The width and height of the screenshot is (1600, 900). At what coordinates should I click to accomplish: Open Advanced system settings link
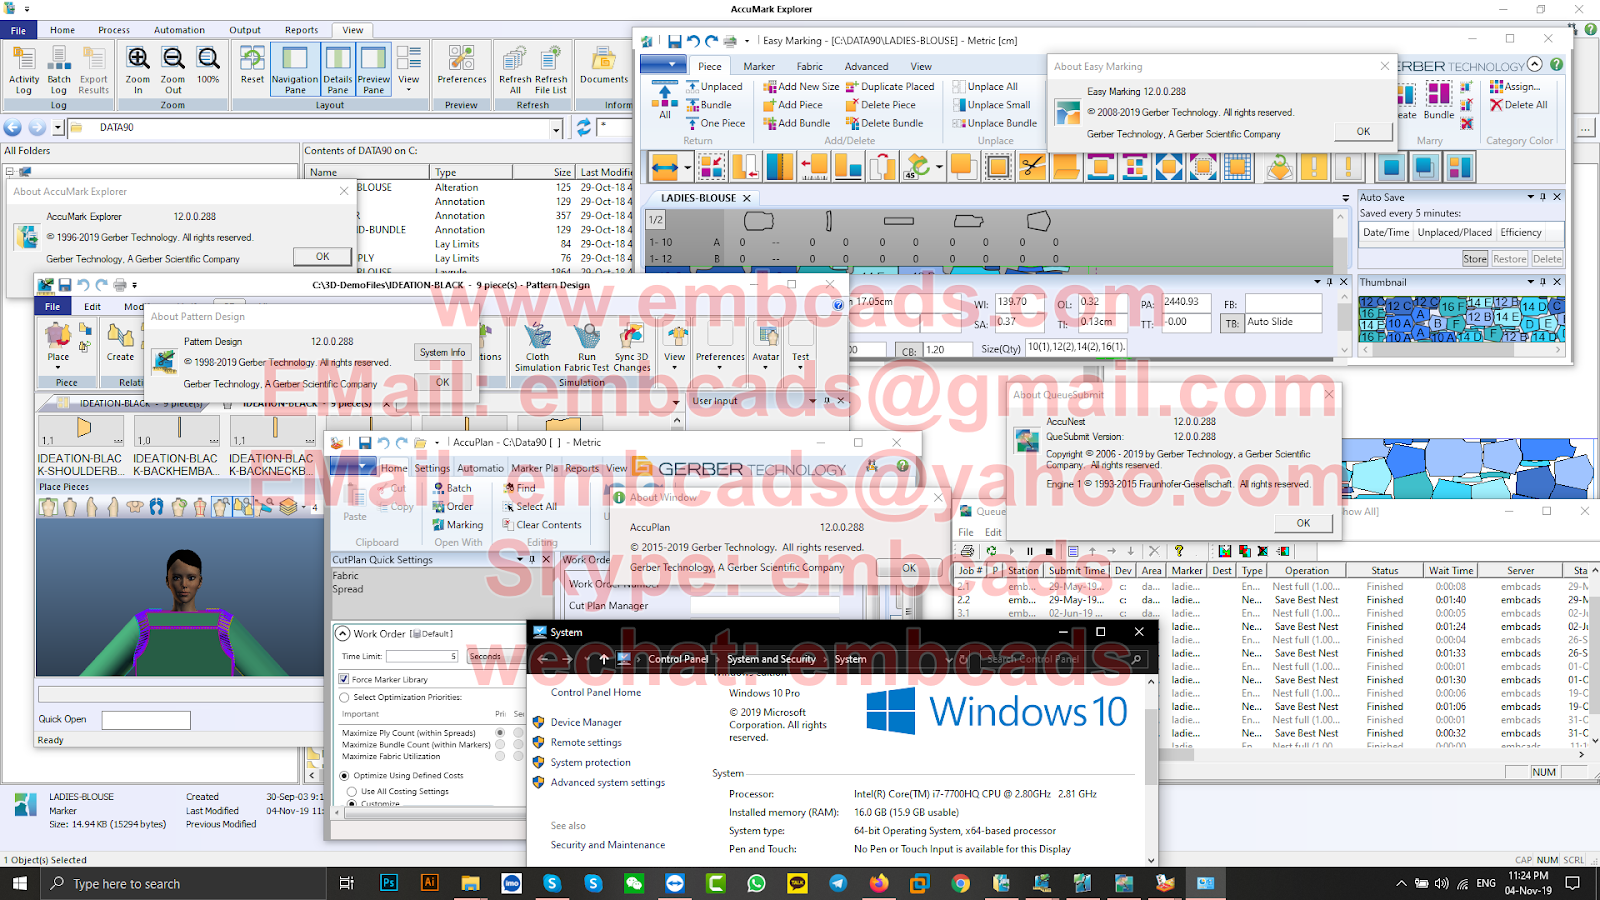pos(608,782)
